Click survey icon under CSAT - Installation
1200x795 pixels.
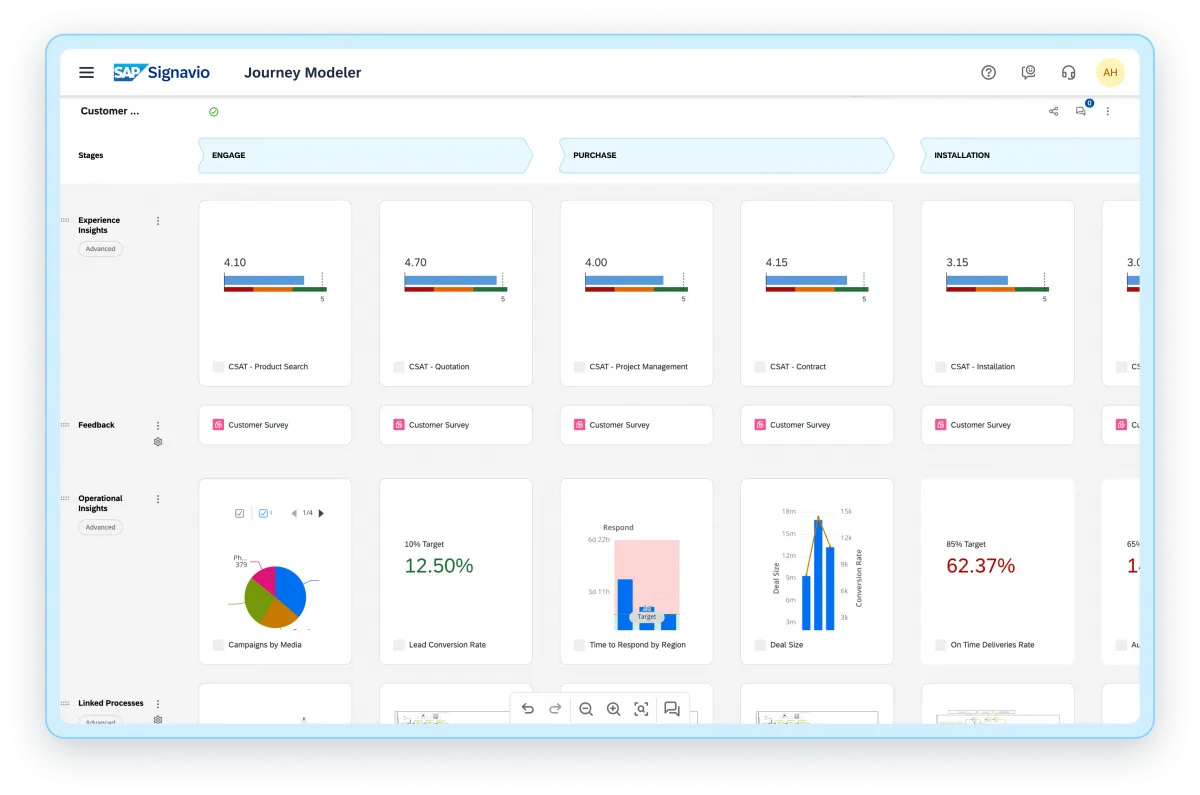tap(940, 425)
